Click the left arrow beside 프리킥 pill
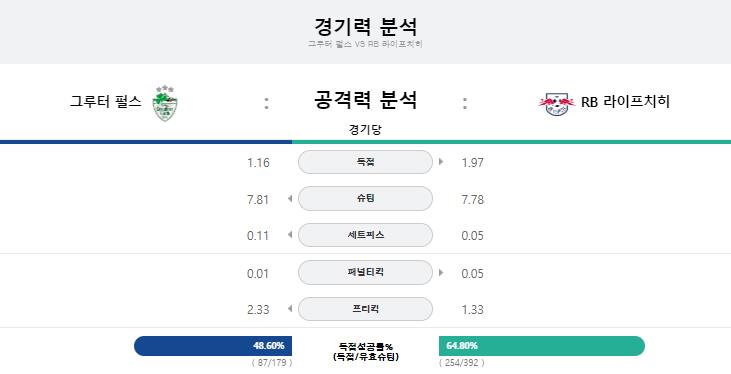The height and width of the screenshot is (374, 731). coord(290,309)
